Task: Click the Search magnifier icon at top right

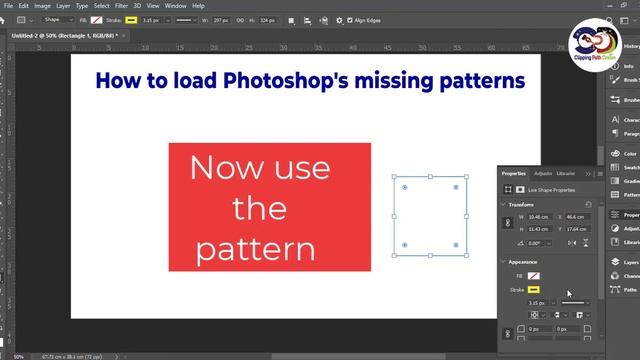Action: (x=609, y=20)
